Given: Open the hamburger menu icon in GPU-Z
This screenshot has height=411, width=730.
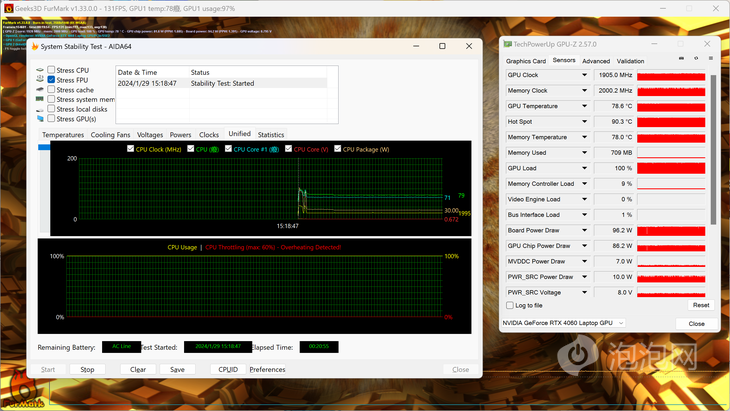Looking at the screenshot, I should pos(710,58).
